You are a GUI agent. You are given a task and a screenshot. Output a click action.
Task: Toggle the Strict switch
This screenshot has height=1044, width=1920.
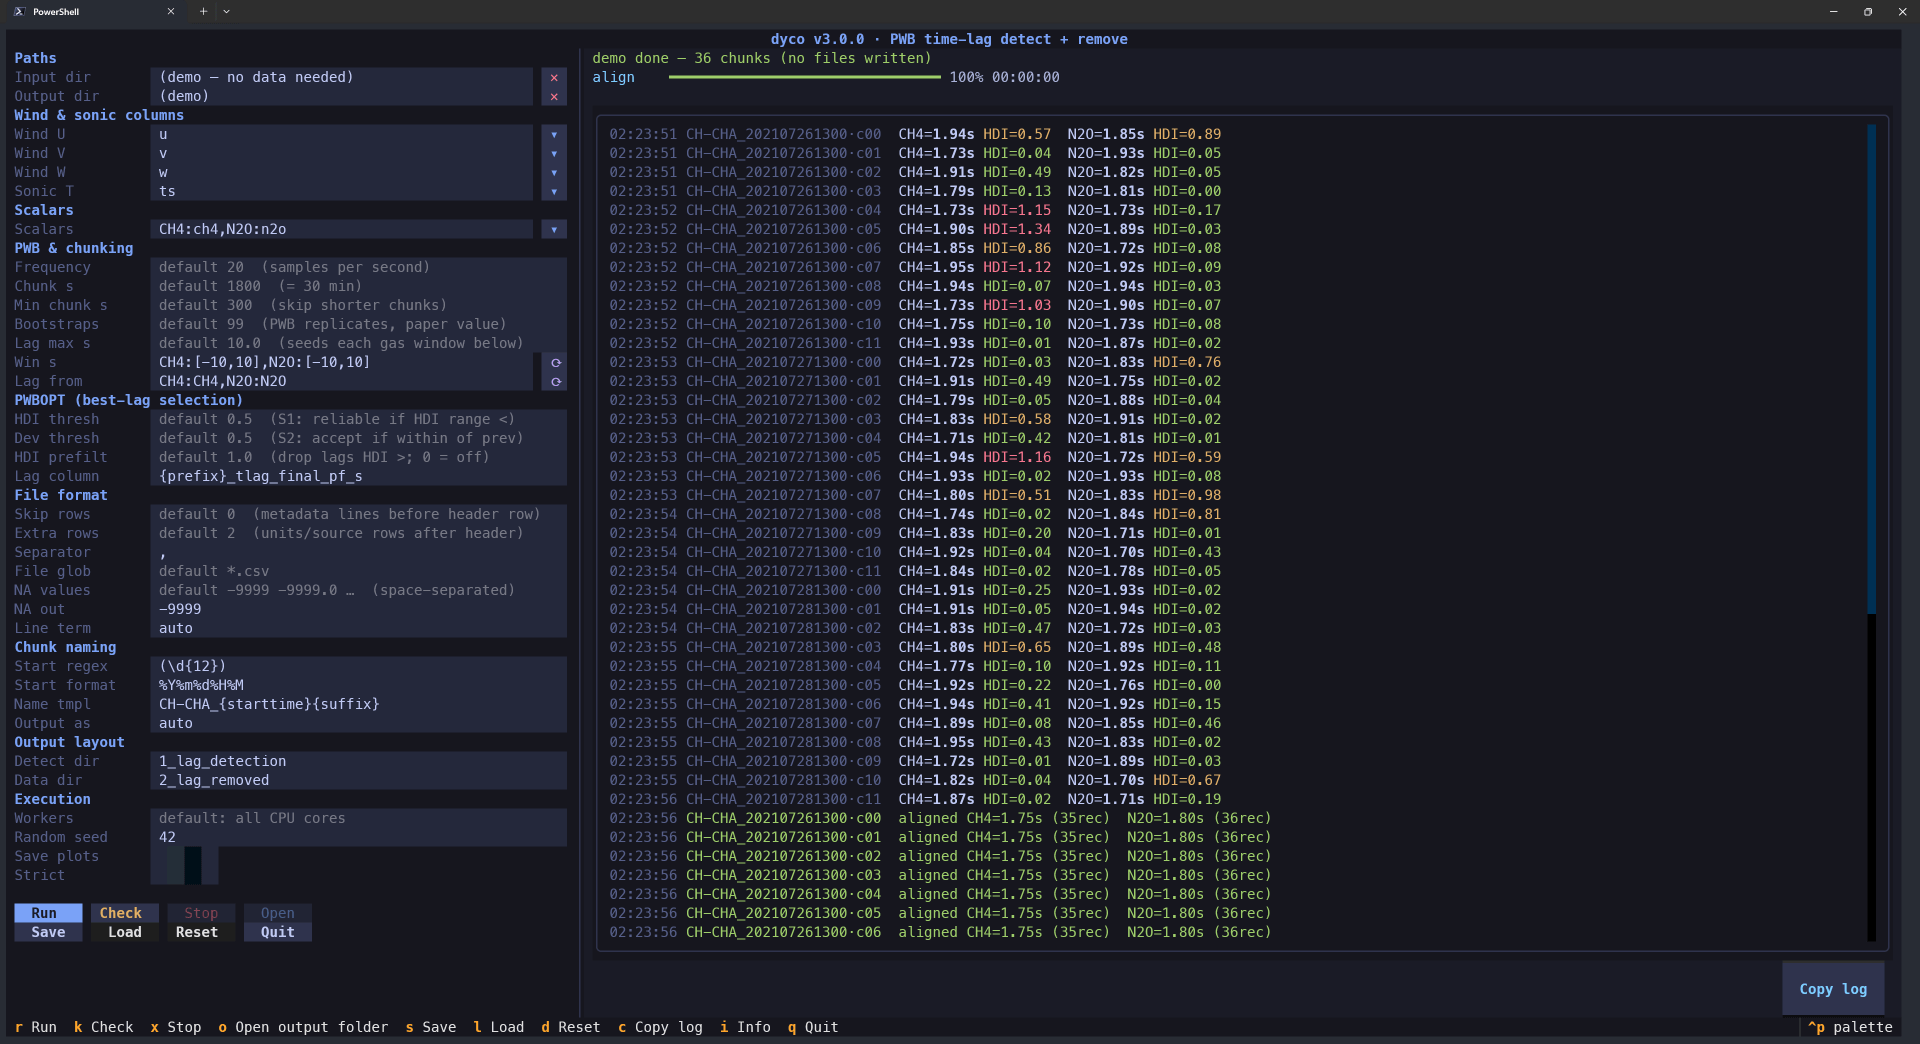pyautogui.click(x=184, y=875)
